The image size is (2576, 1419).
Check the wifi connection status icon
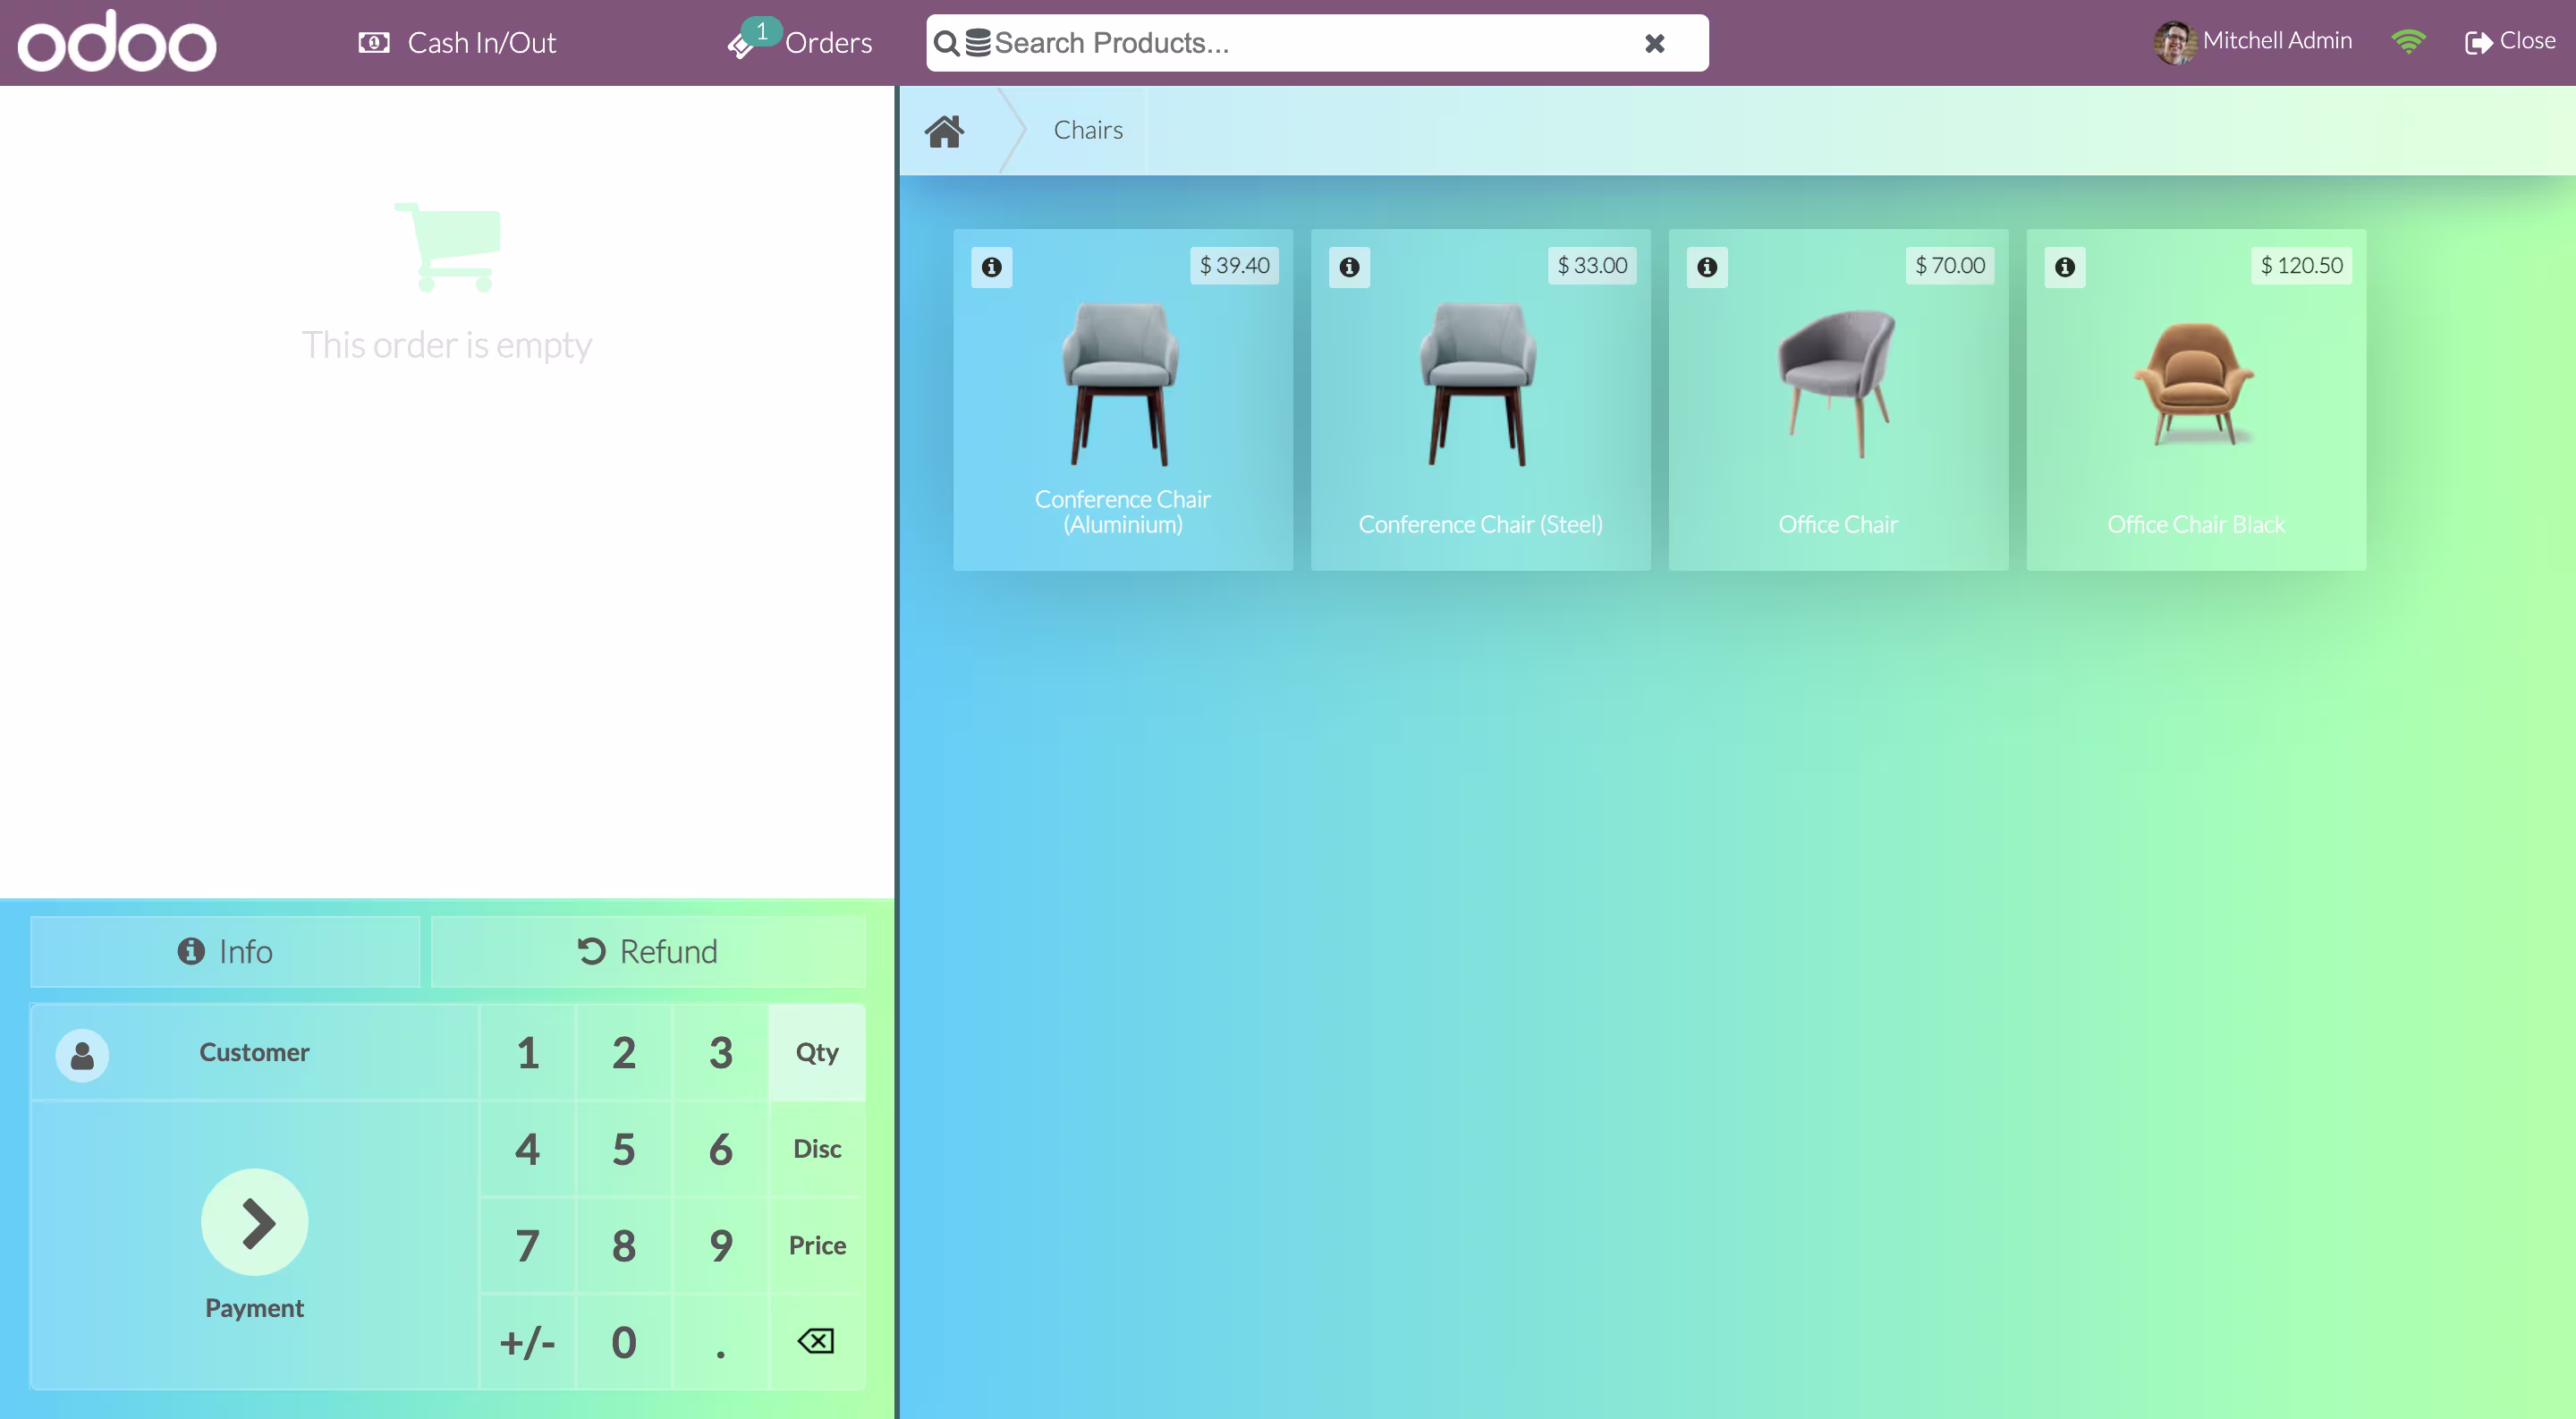pyautogui.click(x=2408, y=41)
